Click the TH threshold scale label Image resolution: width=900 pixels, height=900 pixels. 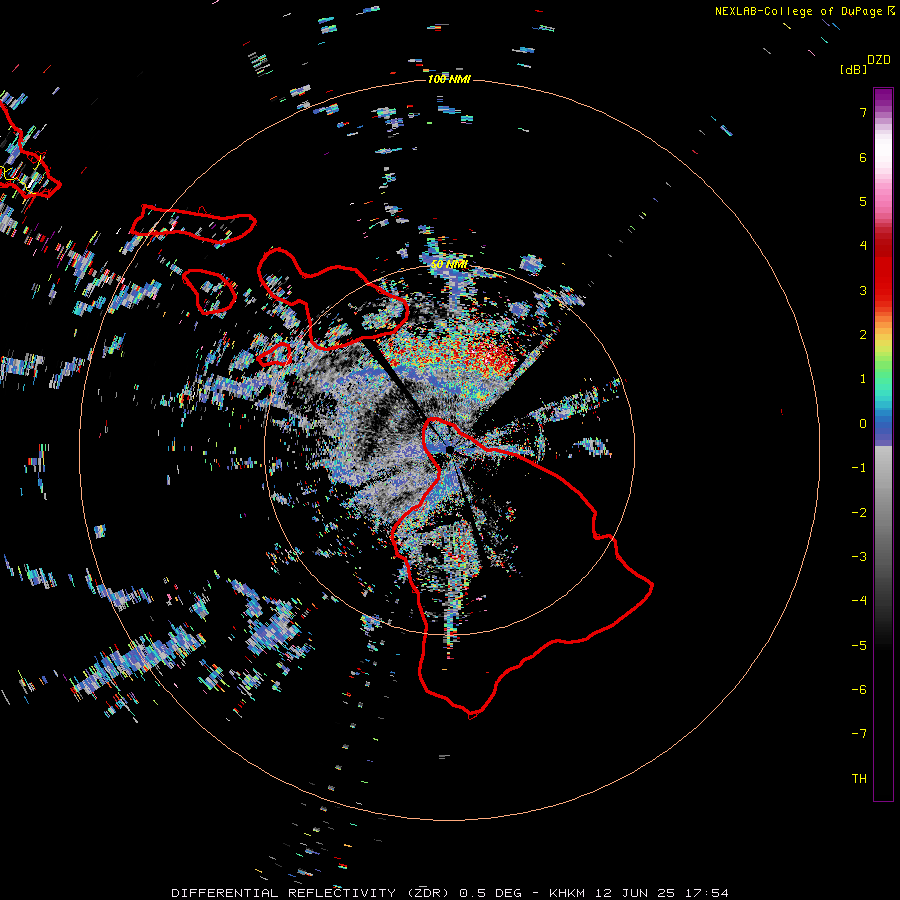click(859, 779)
